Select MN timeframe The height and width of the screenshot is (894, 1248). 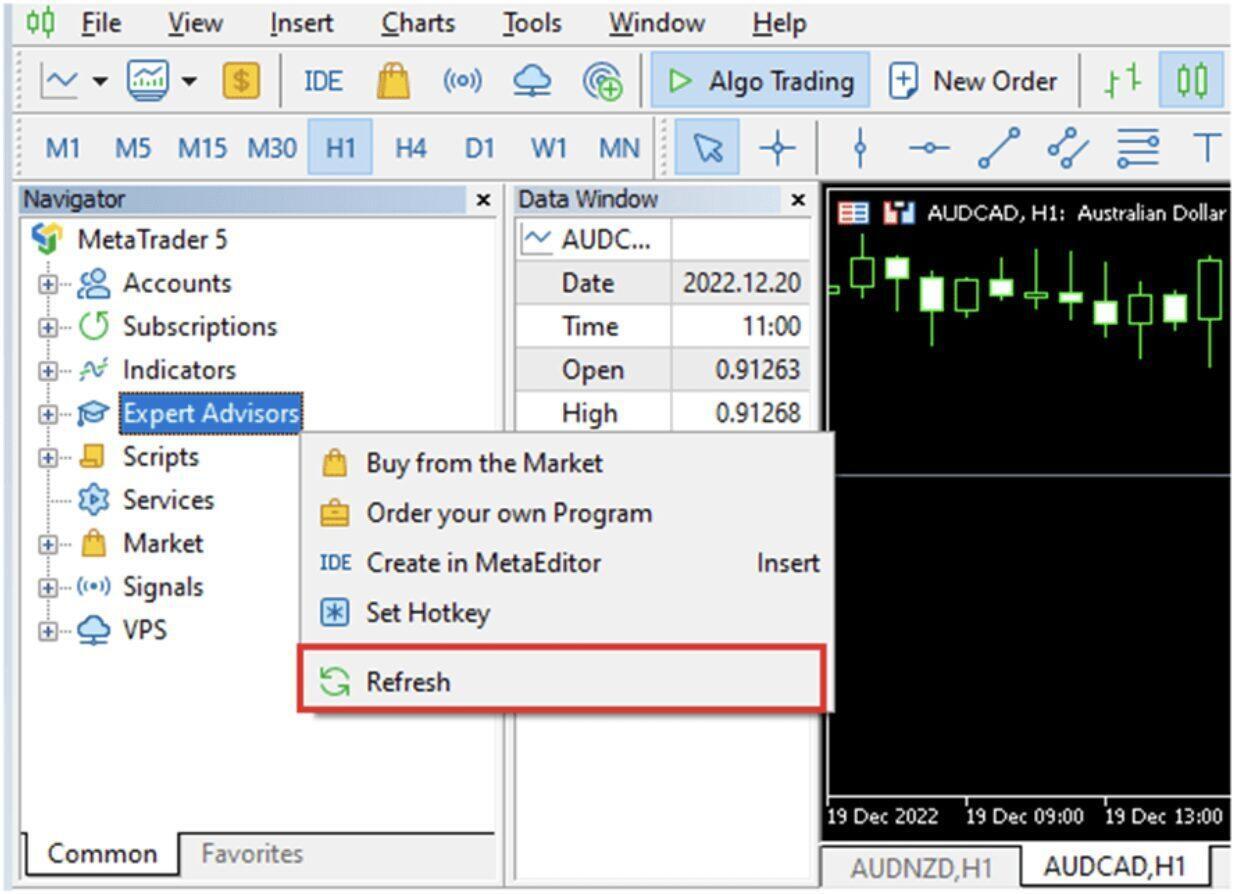pyautogui.click(x=619, y=149)
